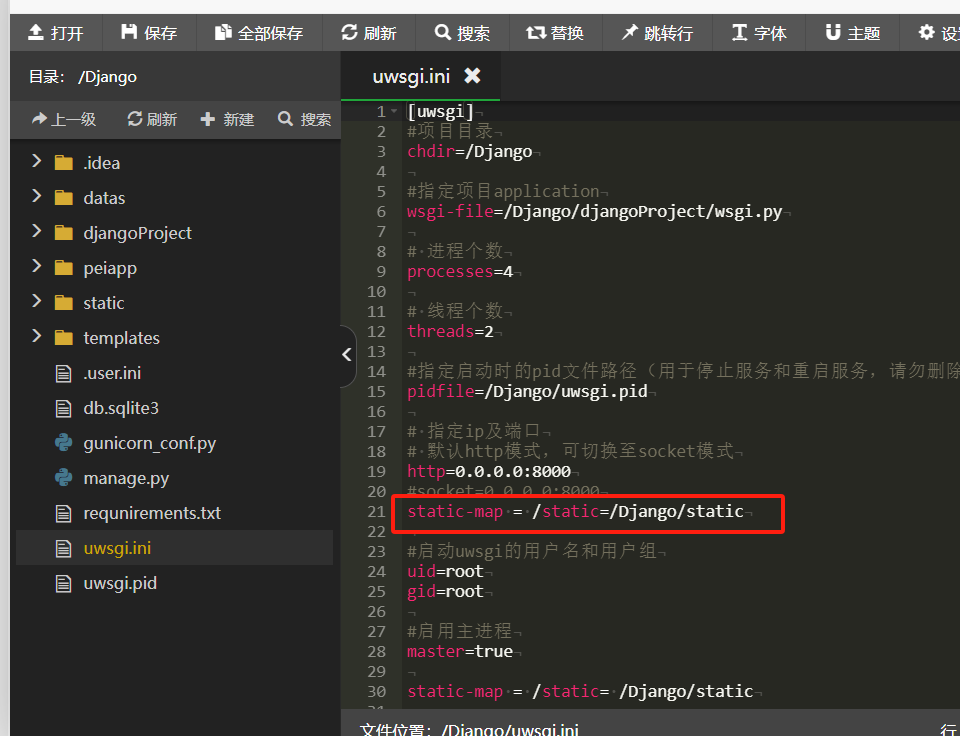Click the 上一级 (Up one level) arrow icon

pyautogui.click(x=39, y=118)
